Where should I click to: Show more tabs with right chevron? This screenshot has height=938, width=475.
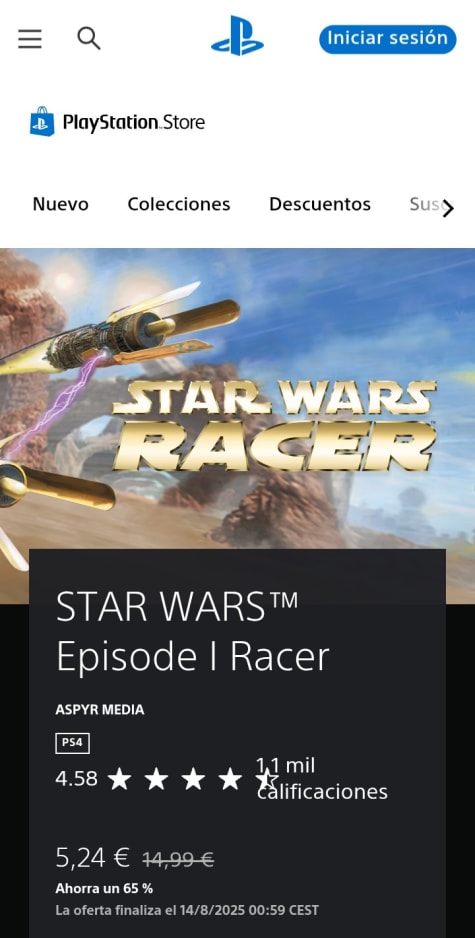pos(448,209)
